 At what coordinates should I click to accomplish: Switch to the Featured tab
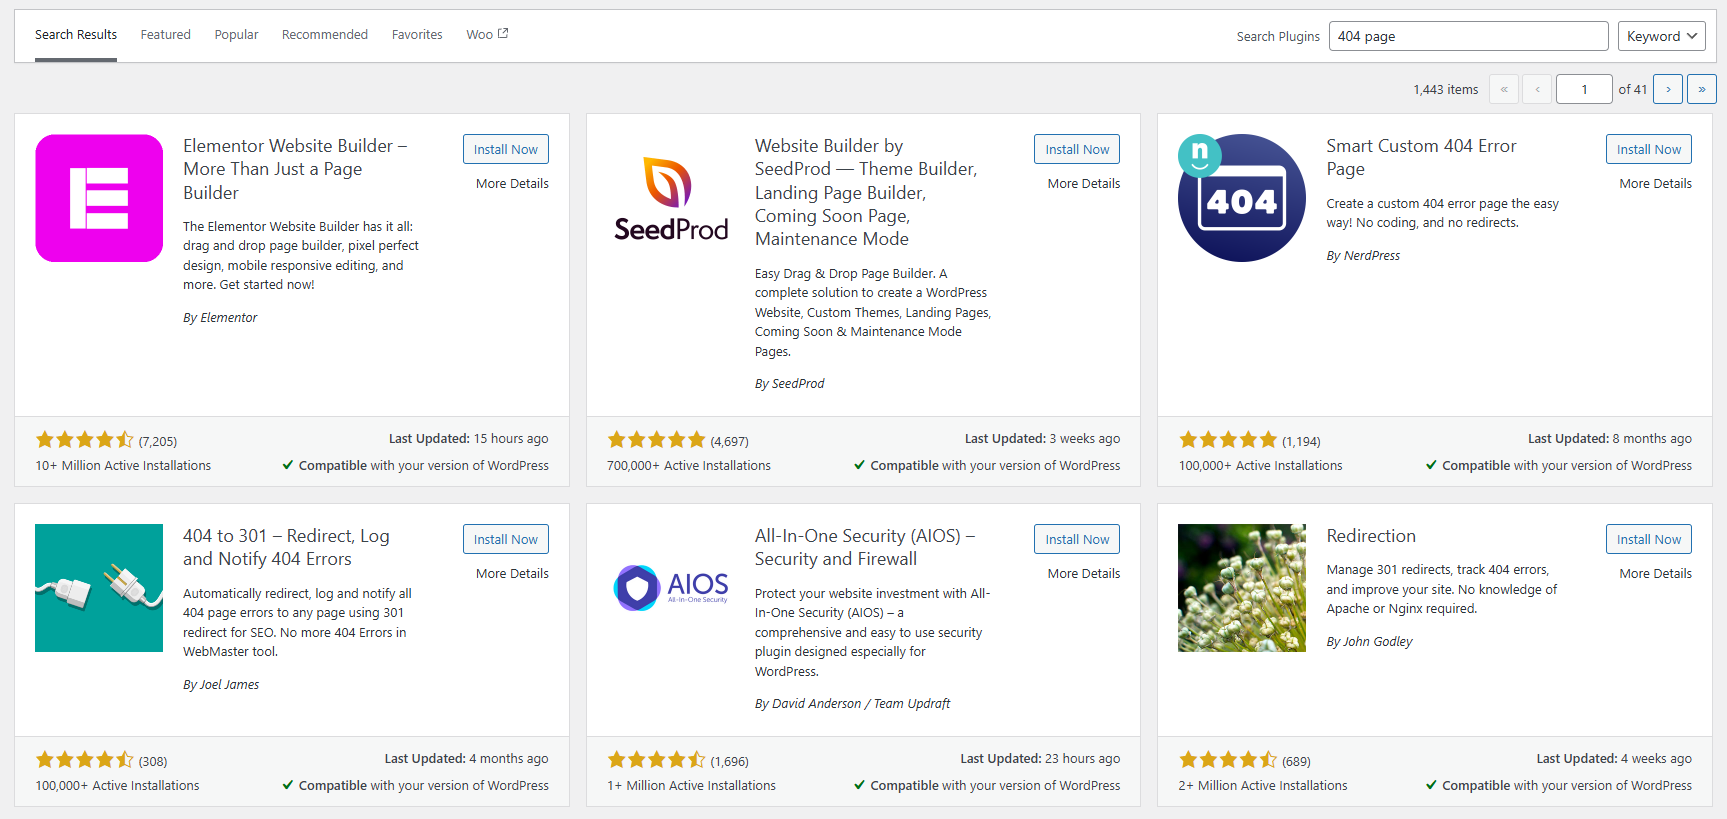pyautogui.click(x=166, y=35)
